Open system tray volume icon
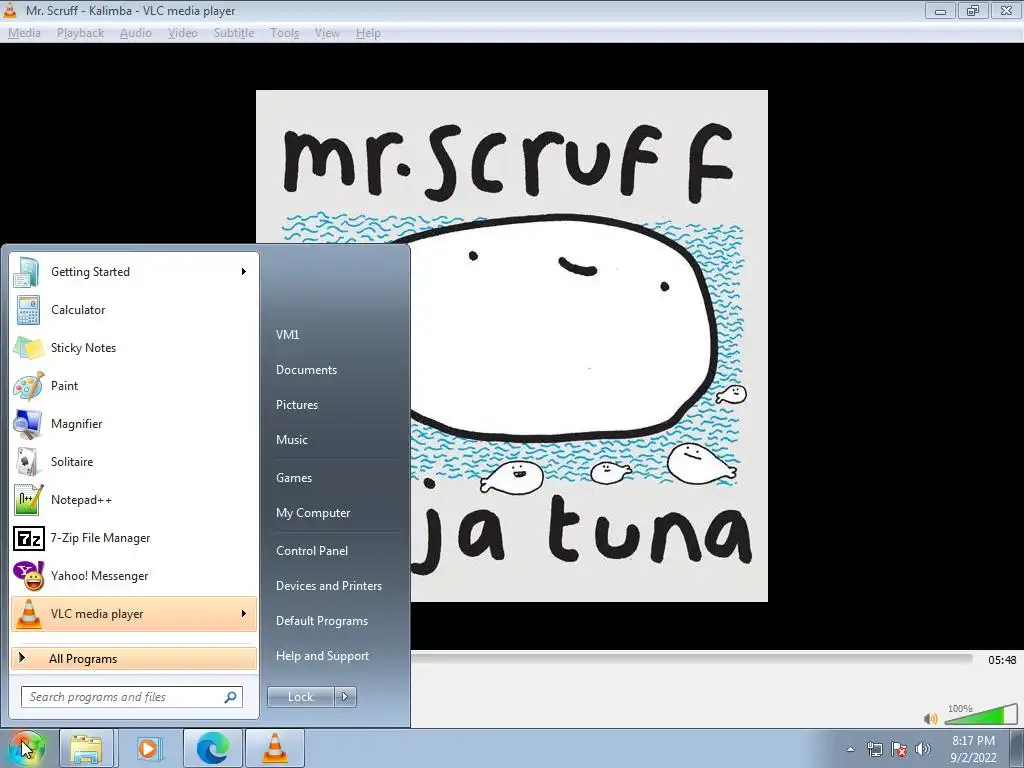 (923, 749)
